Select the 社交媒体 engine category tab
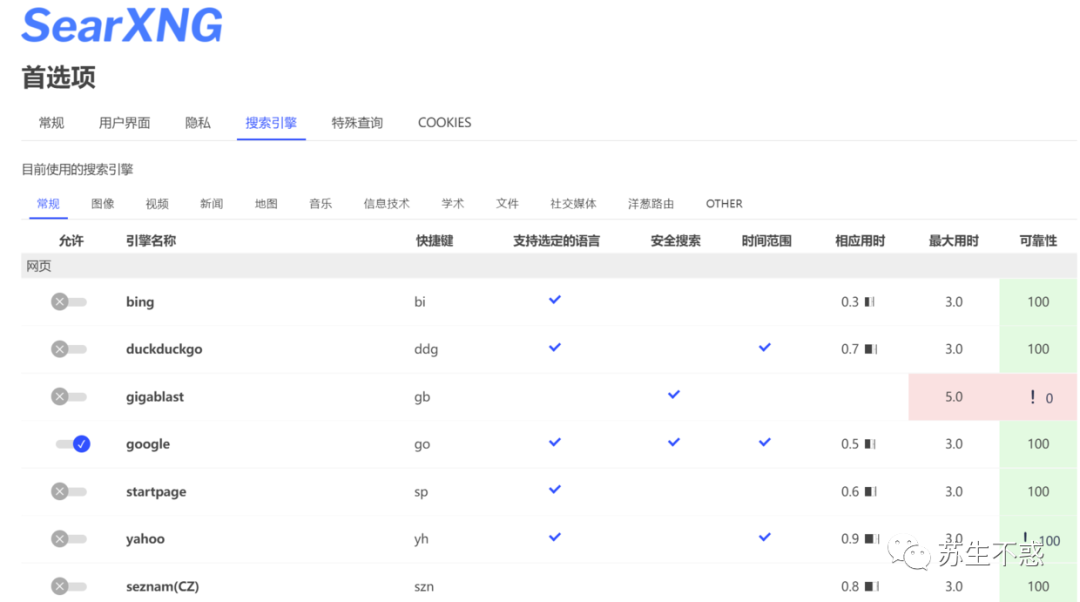 coord(573,204)
